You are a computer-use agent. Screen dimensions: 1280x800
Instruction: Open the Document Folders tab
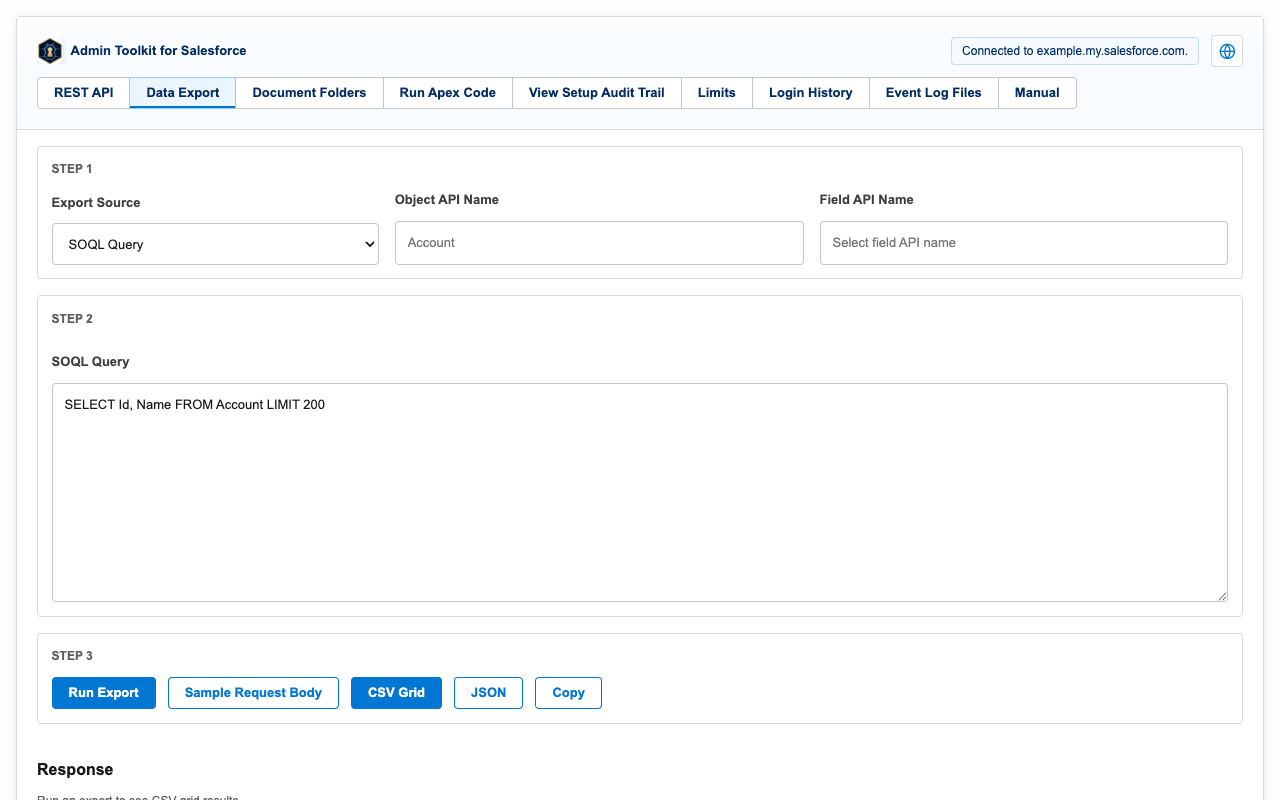309,93
